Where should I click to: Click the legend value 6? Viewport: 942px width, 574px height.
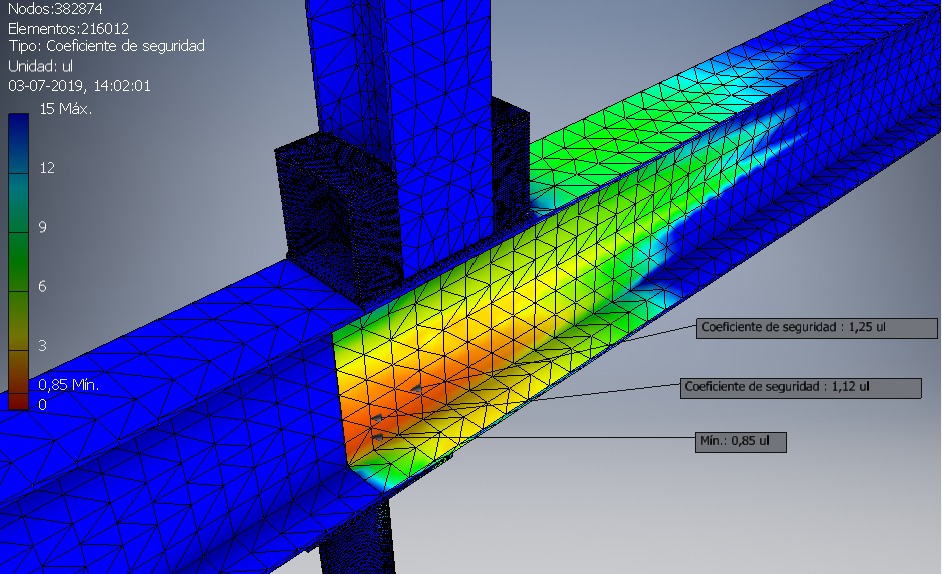(43, 286)
